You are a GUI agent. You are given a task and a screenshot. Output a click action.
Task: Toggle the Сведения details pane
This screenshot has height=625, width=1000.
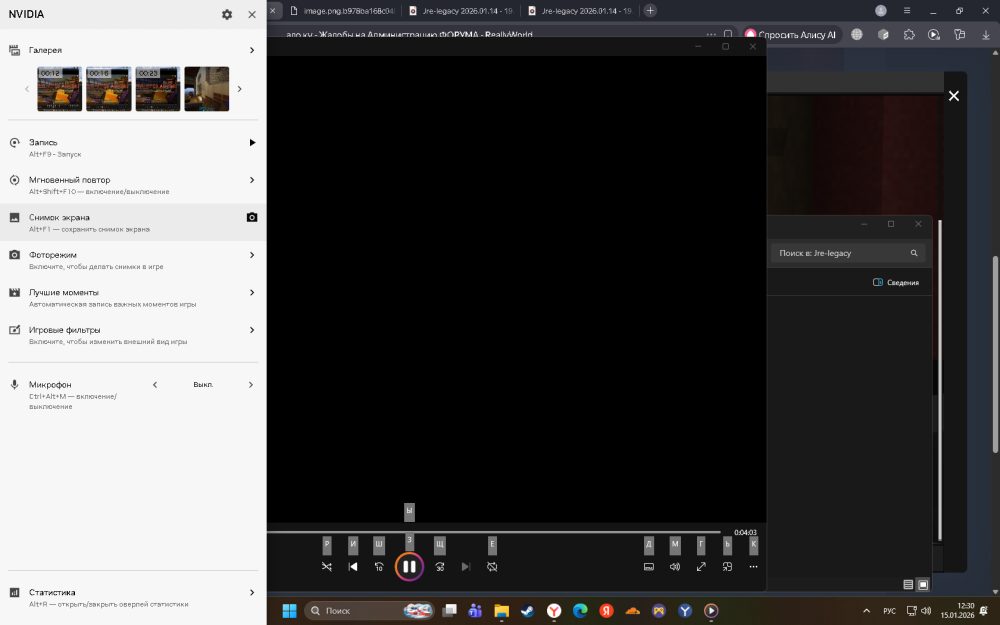point(896,283)
